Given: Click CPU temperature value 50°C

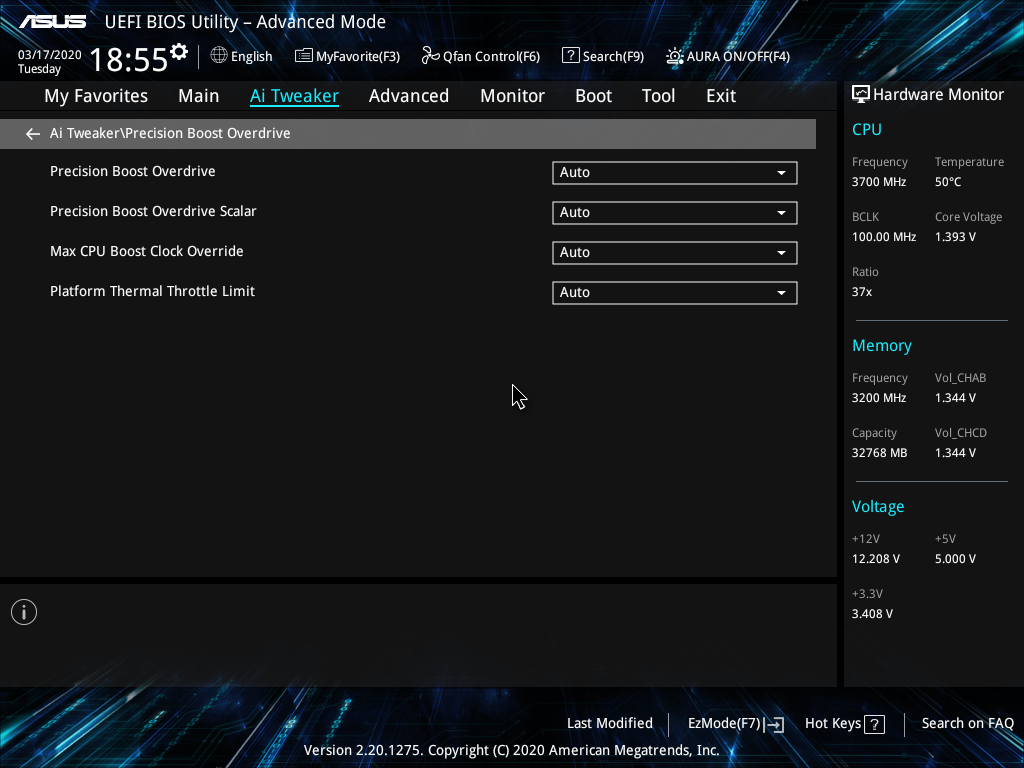Looking at the screenshot, I should tap(948, 182).
